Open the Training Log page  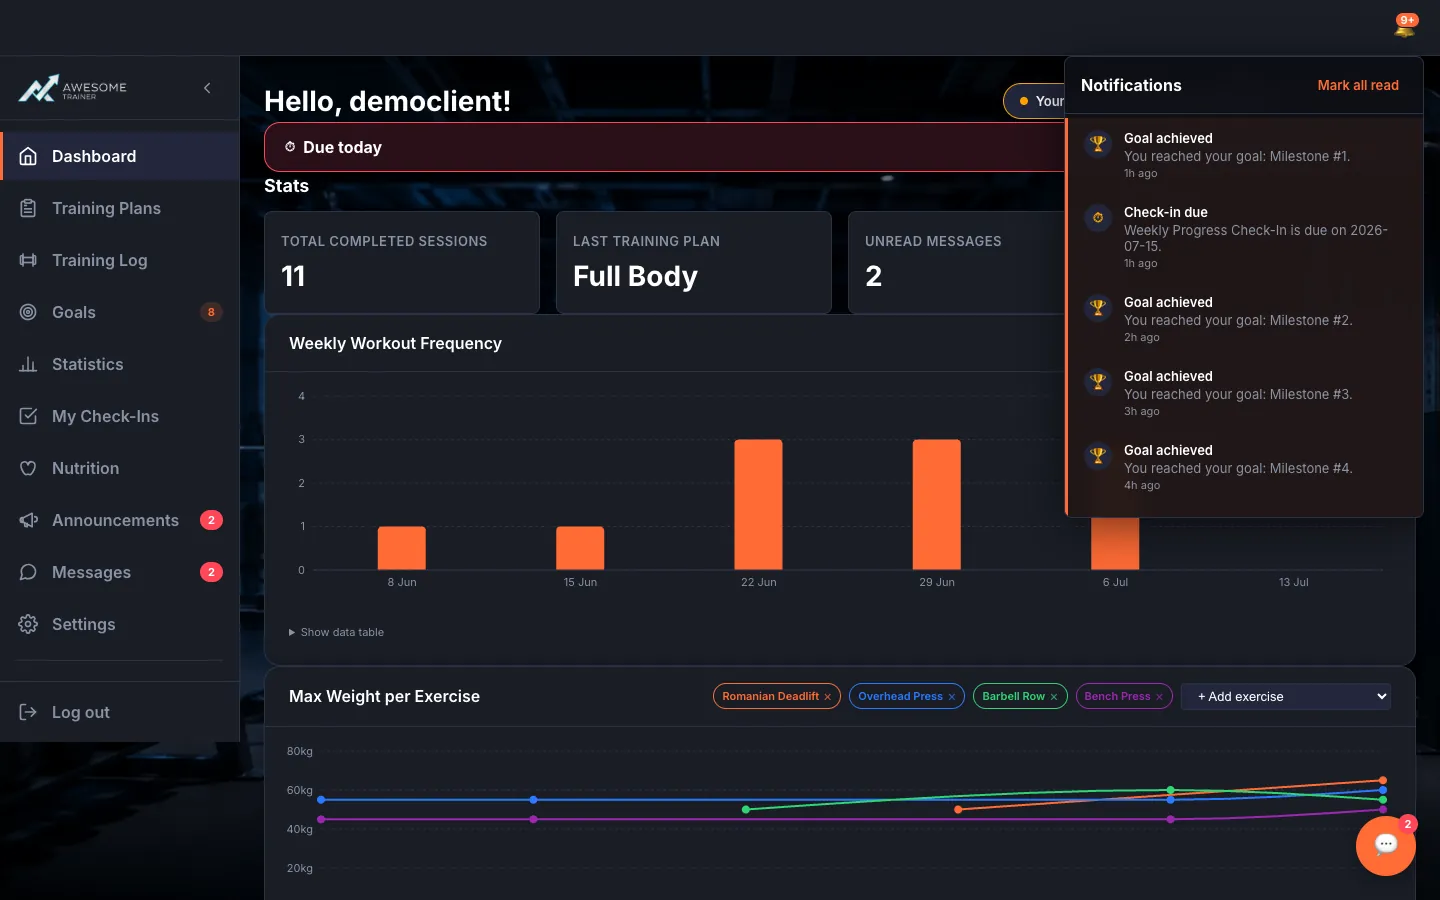tap(120, 260)
